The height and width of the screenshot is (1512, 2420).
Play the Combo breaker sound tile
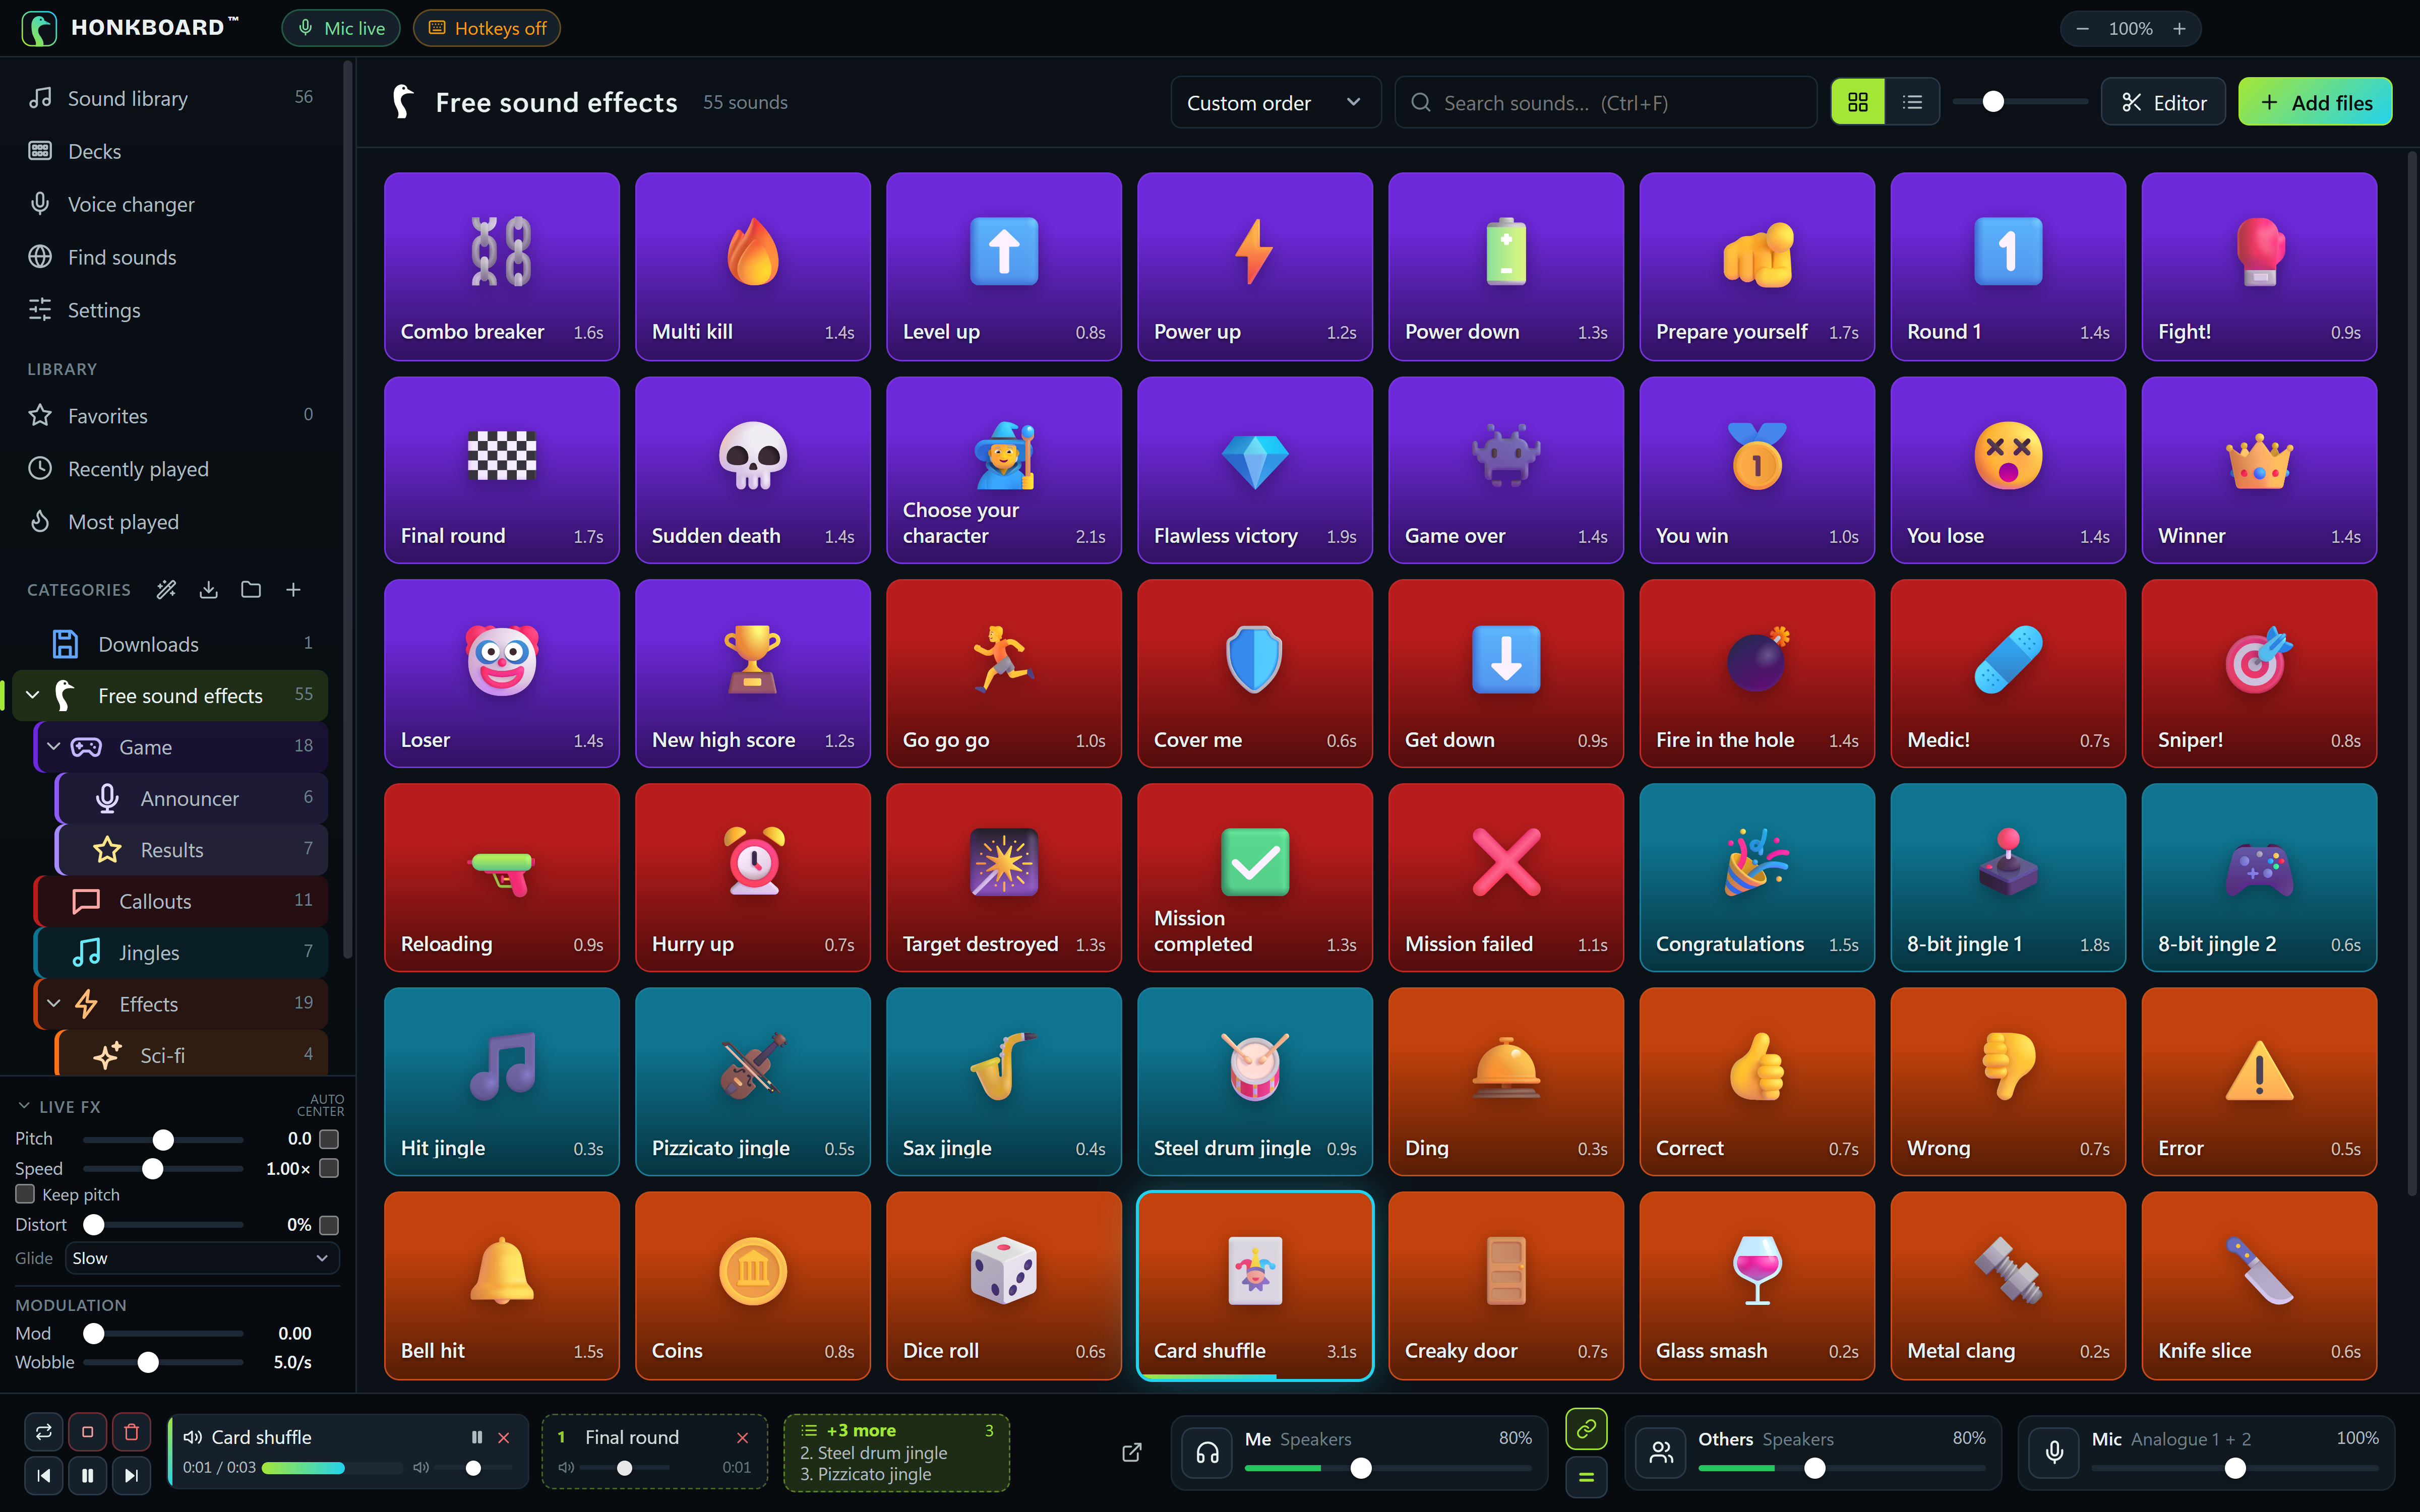tap(502, 266)
